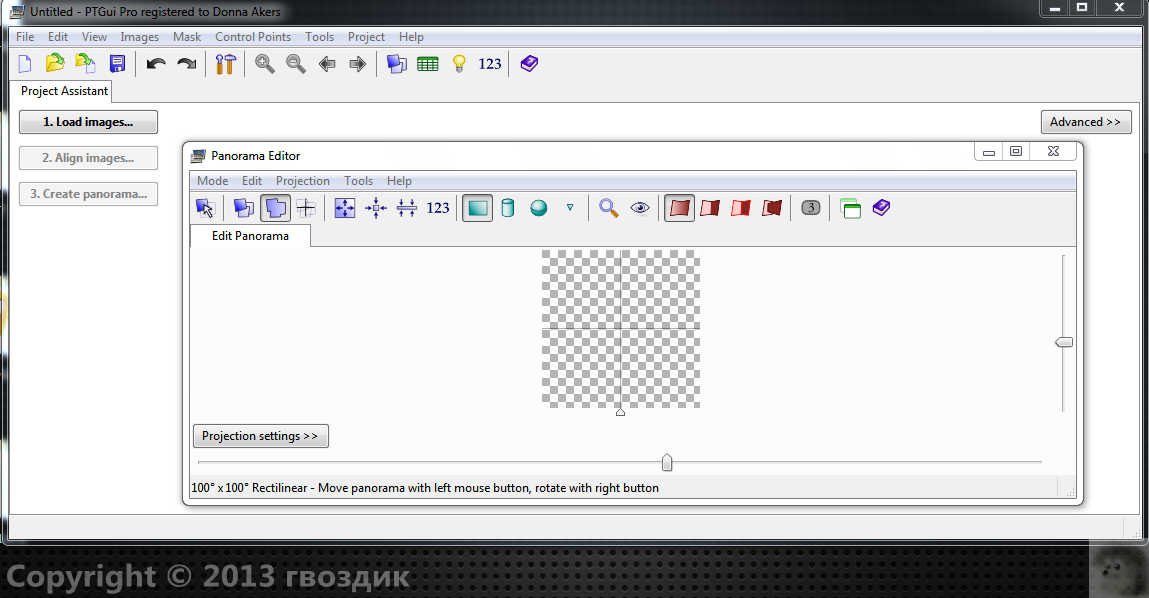Click the checkered panorama preview canvas
Image resolution: width=1149 pixels, height=598 pixels.
[621, 329]
